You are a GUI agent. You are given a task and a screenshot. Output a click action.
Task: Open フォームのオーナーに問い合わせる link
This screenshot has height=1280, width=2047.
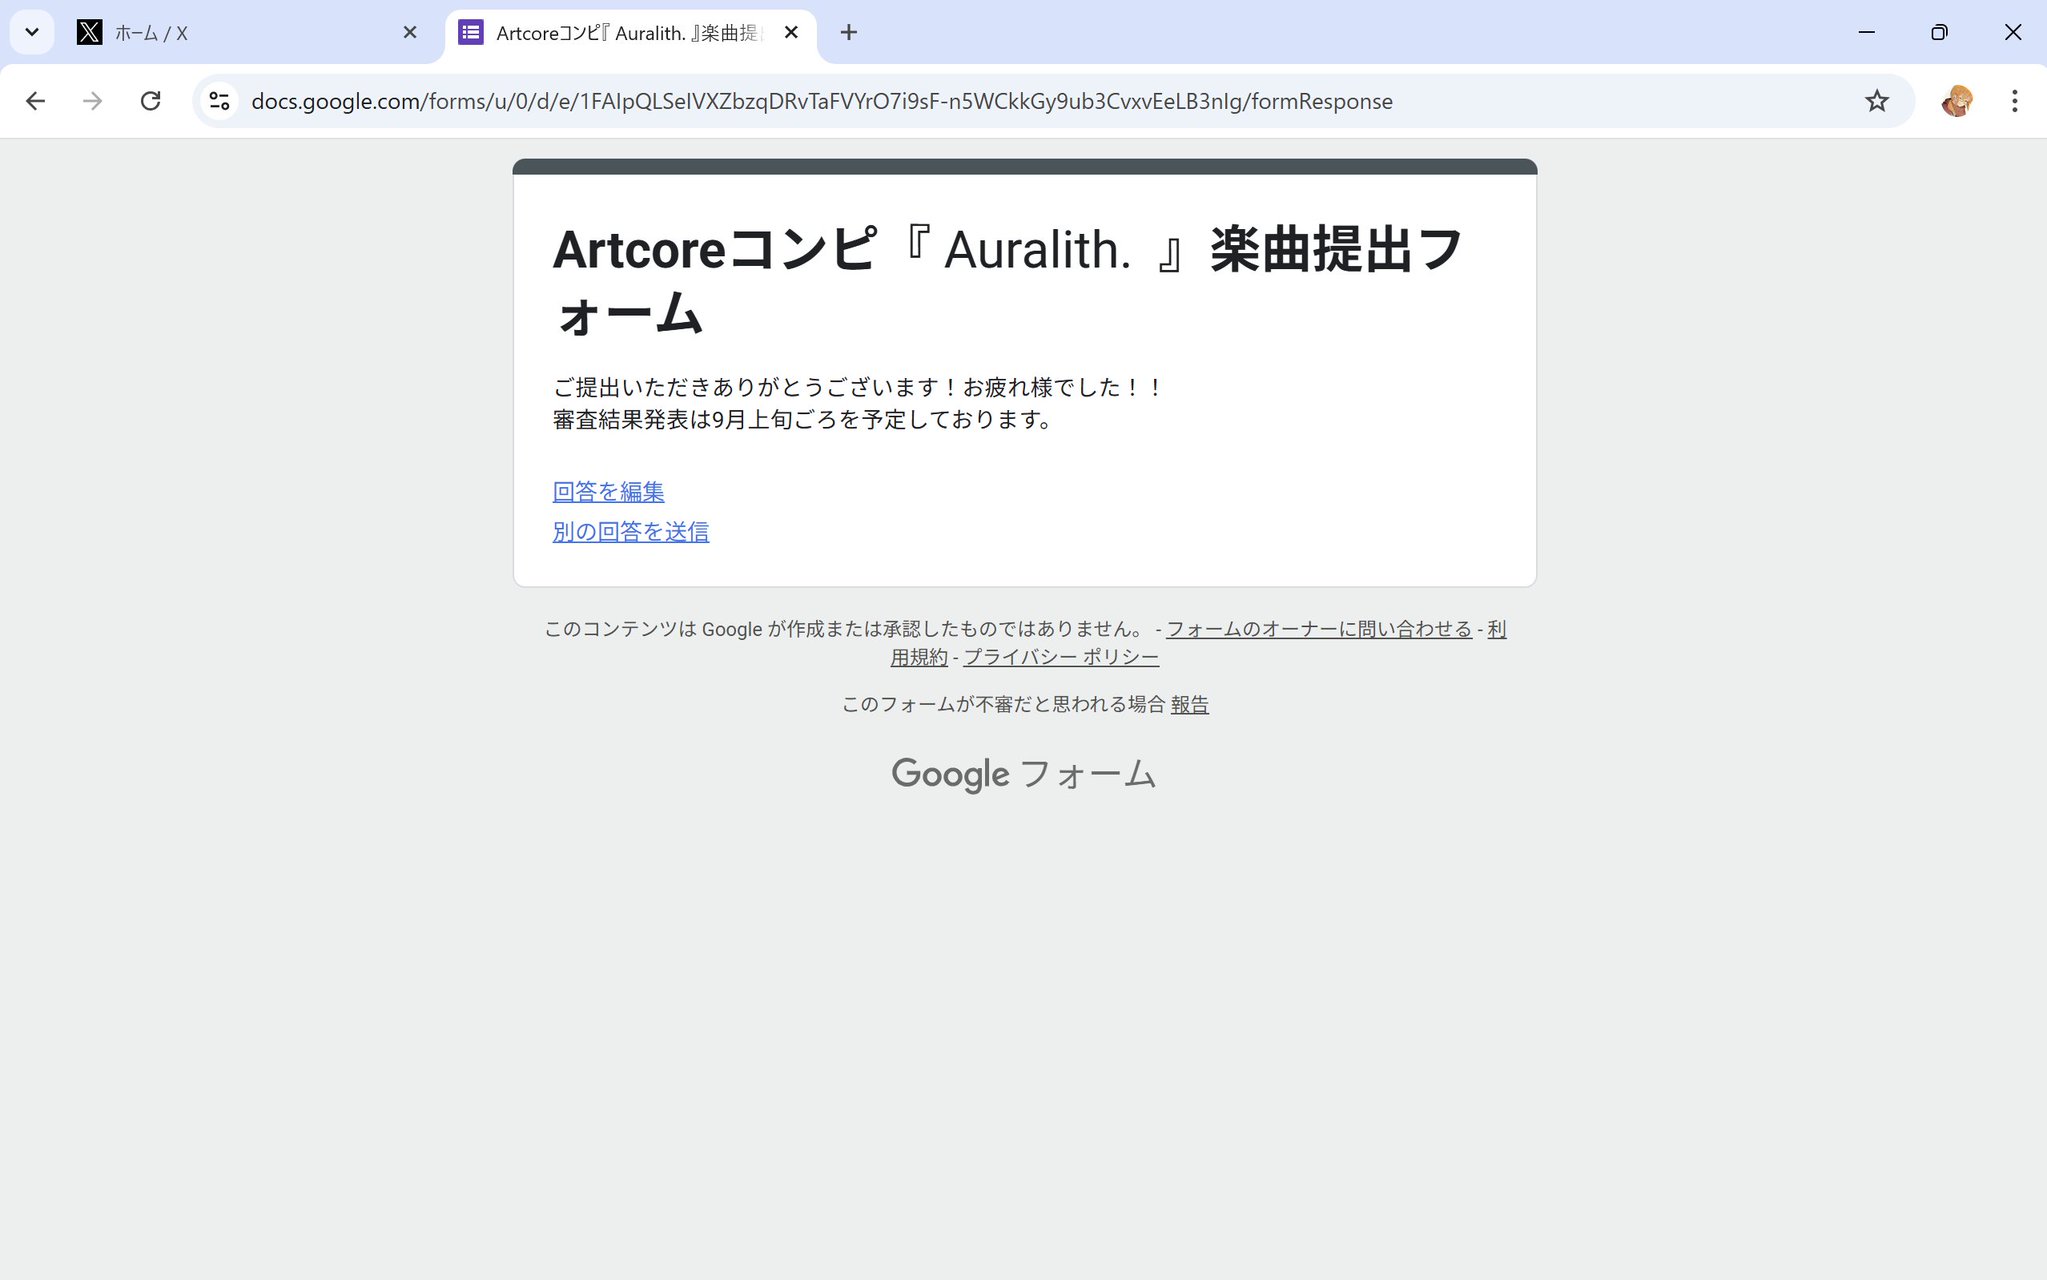[x=1319, y=629]
